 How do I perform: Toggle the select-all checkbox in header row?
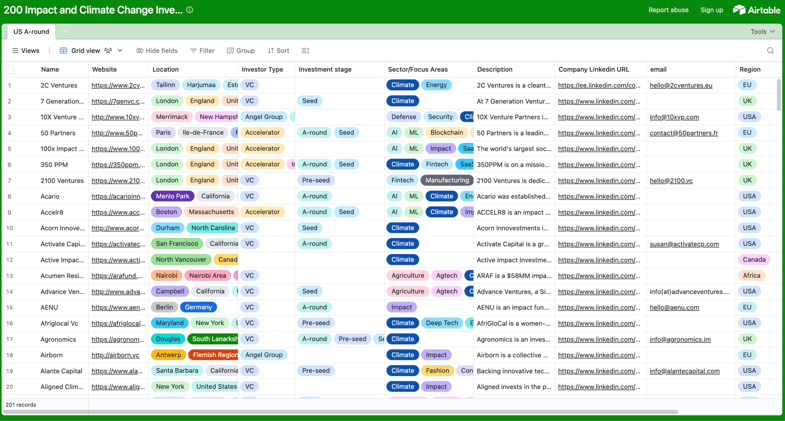click(x=10, y=70)
